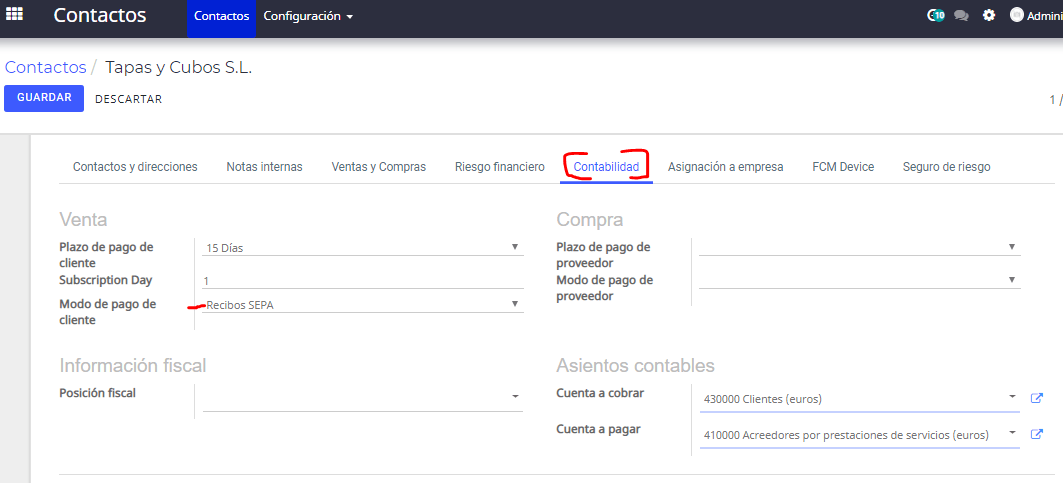Click the Admin user avatar

tap(1016, 15)
